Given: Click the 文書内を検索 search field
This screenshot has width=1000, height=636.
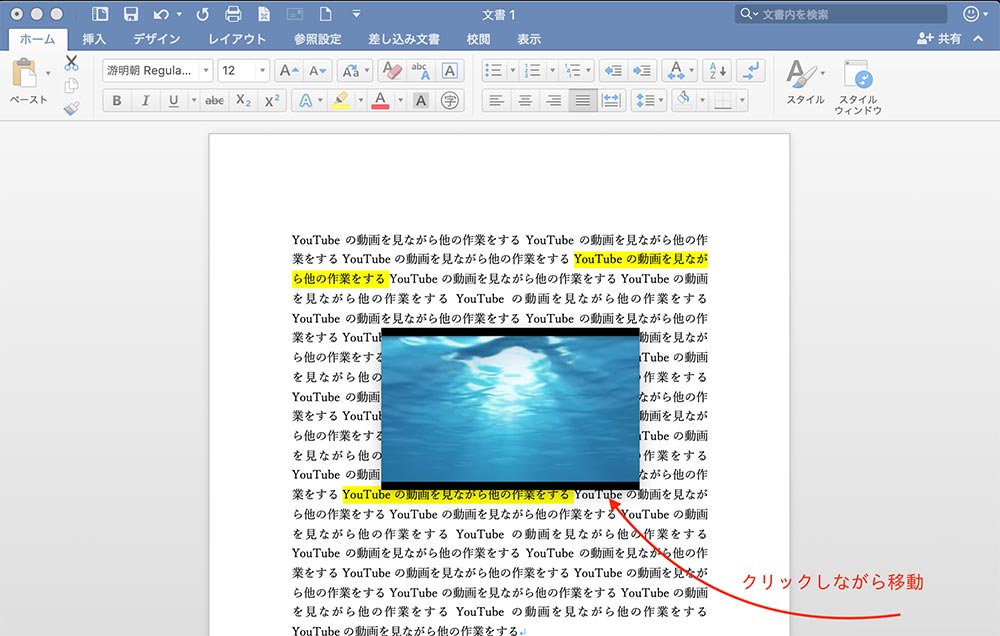Looking at the screenshot, I should tap(841, 14).
